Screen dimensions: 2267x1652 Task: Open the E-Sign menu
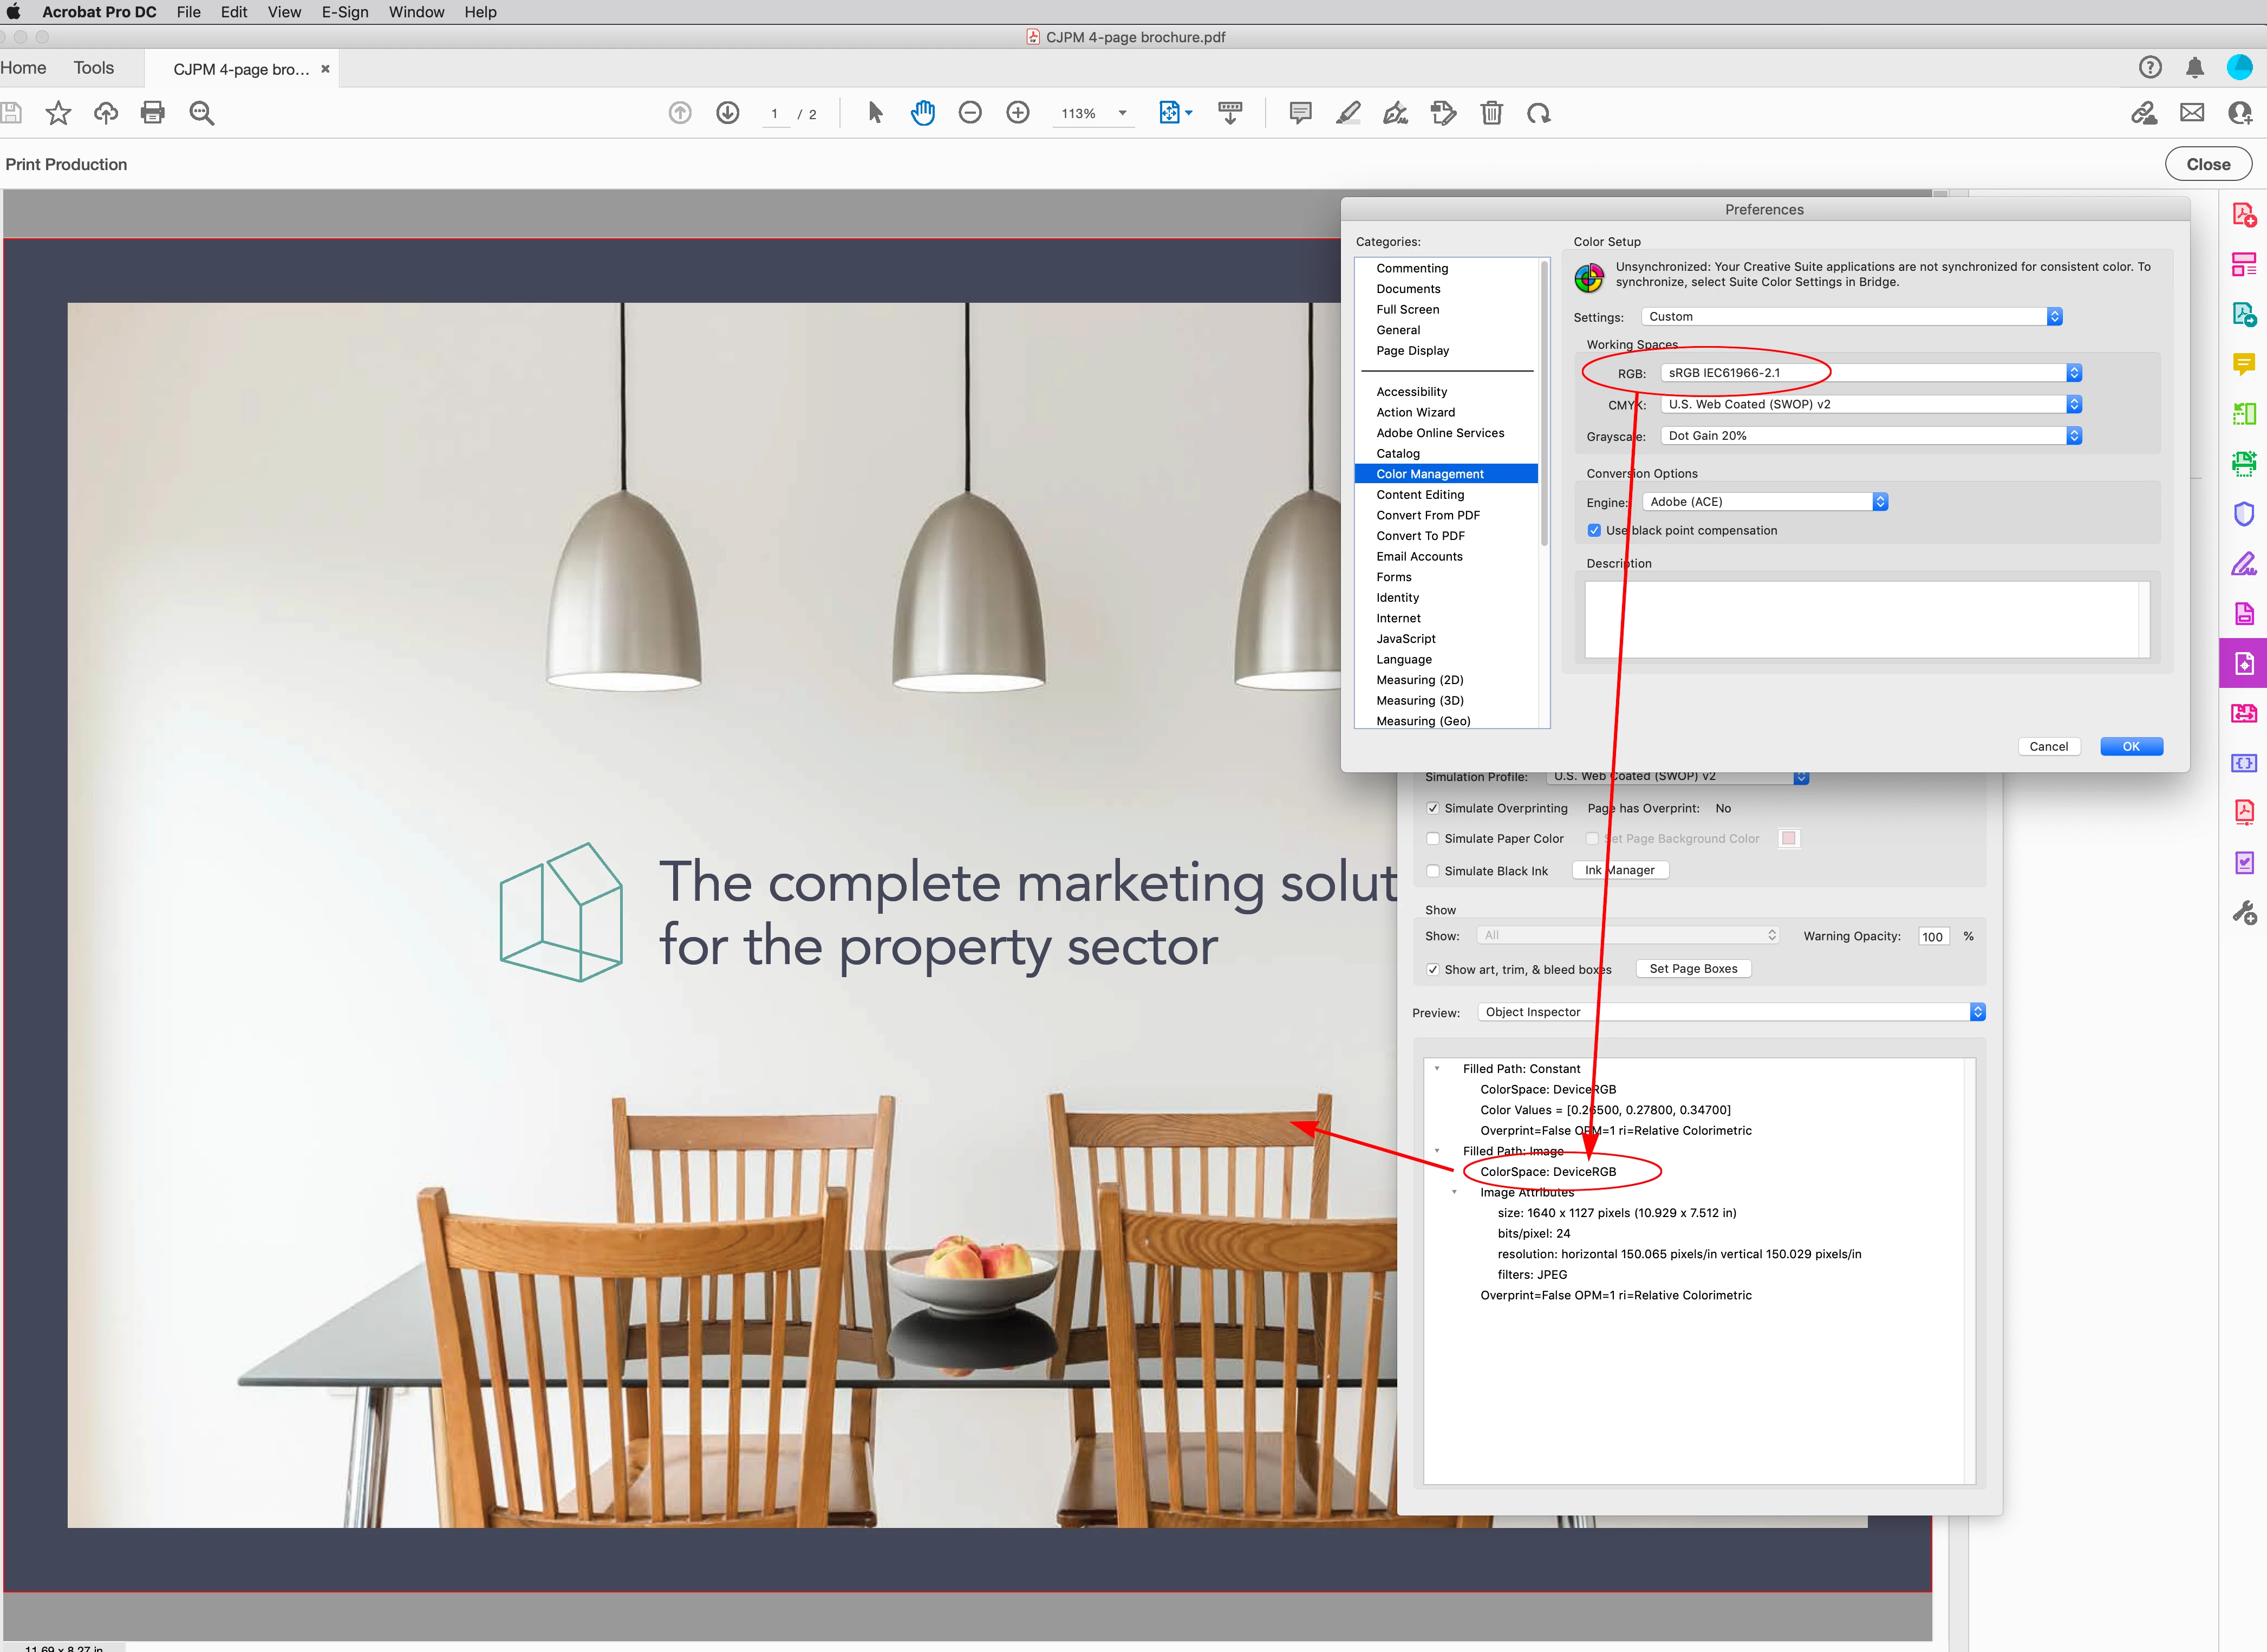tap(344, 12)
